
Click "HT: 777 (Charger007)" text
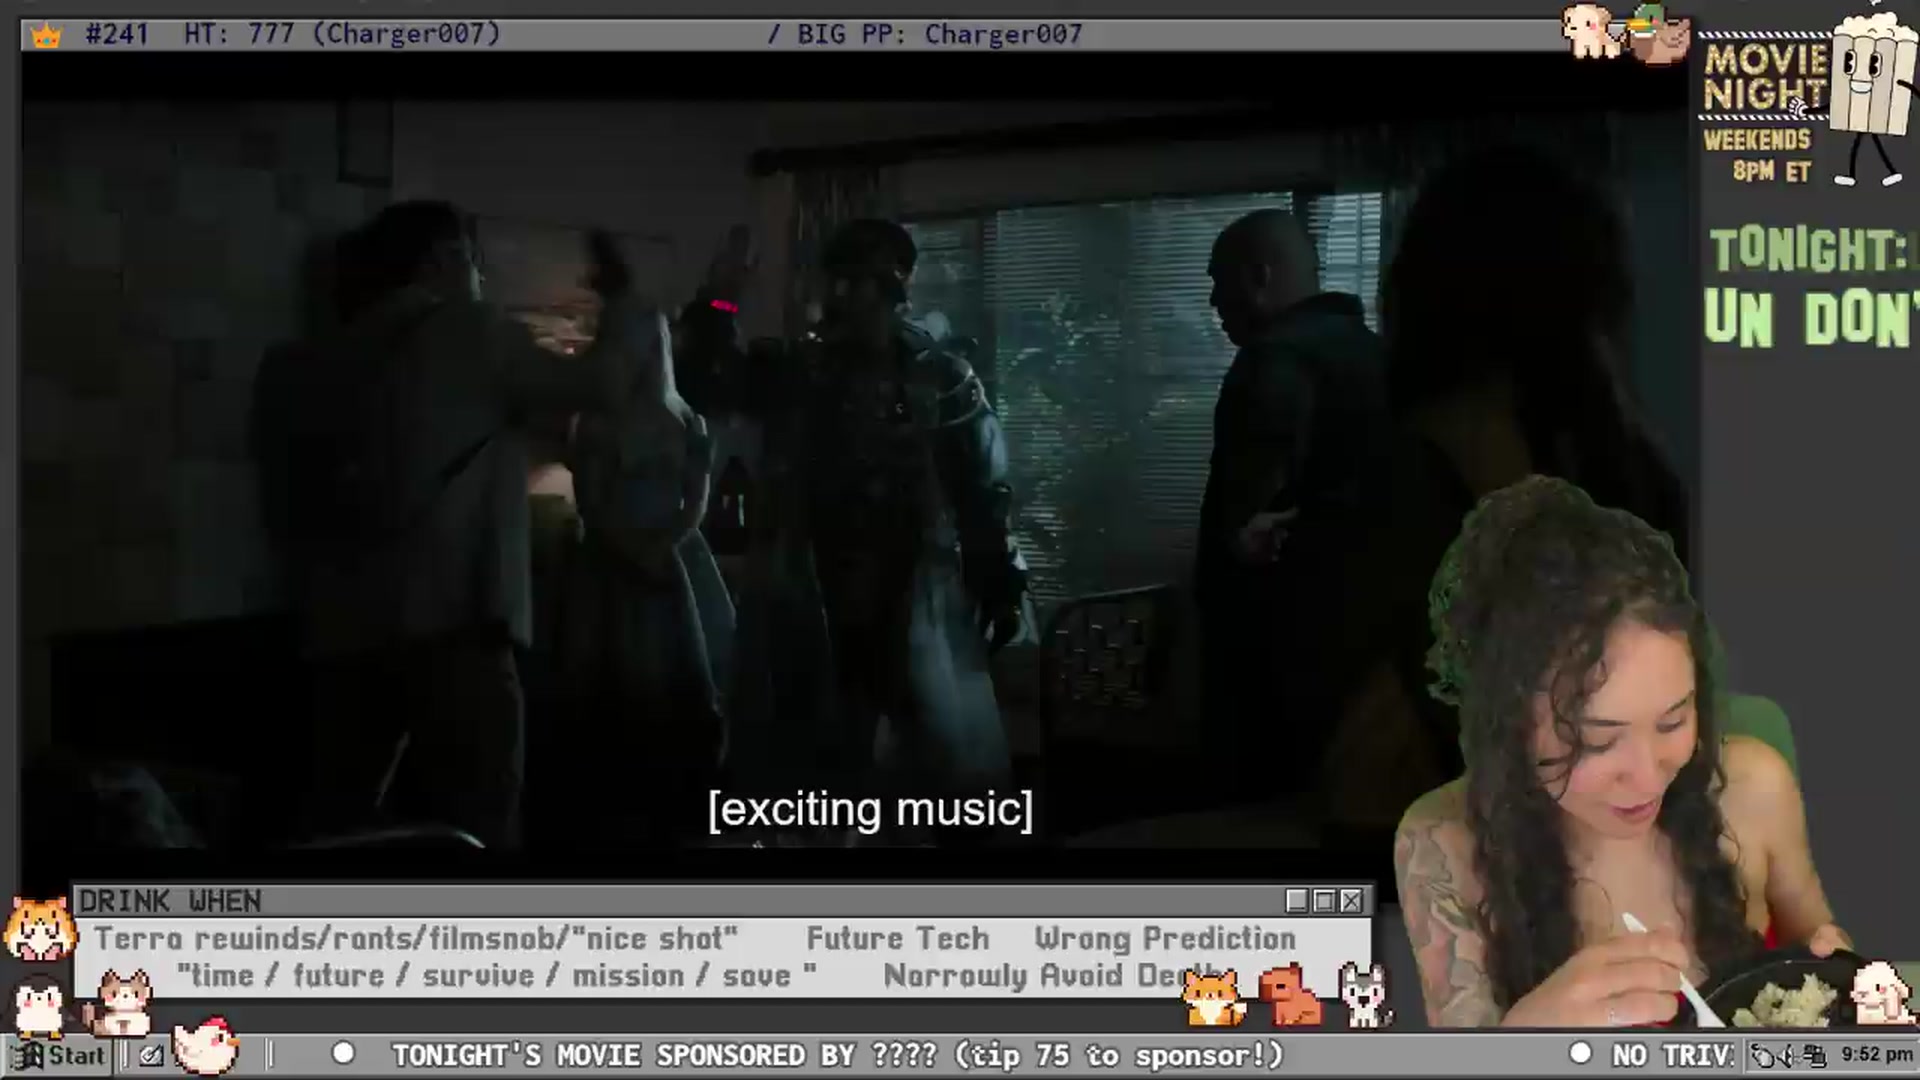[342, 34]
